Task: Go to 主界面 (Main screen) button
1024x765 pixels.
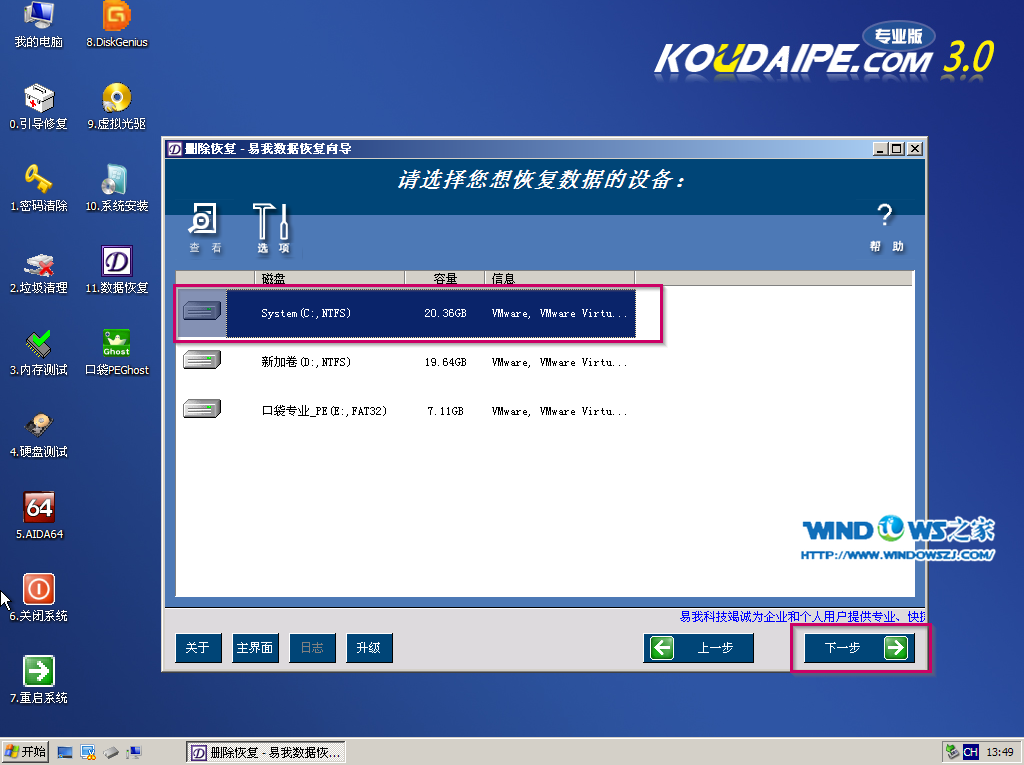Action: [x=255, y=648]
